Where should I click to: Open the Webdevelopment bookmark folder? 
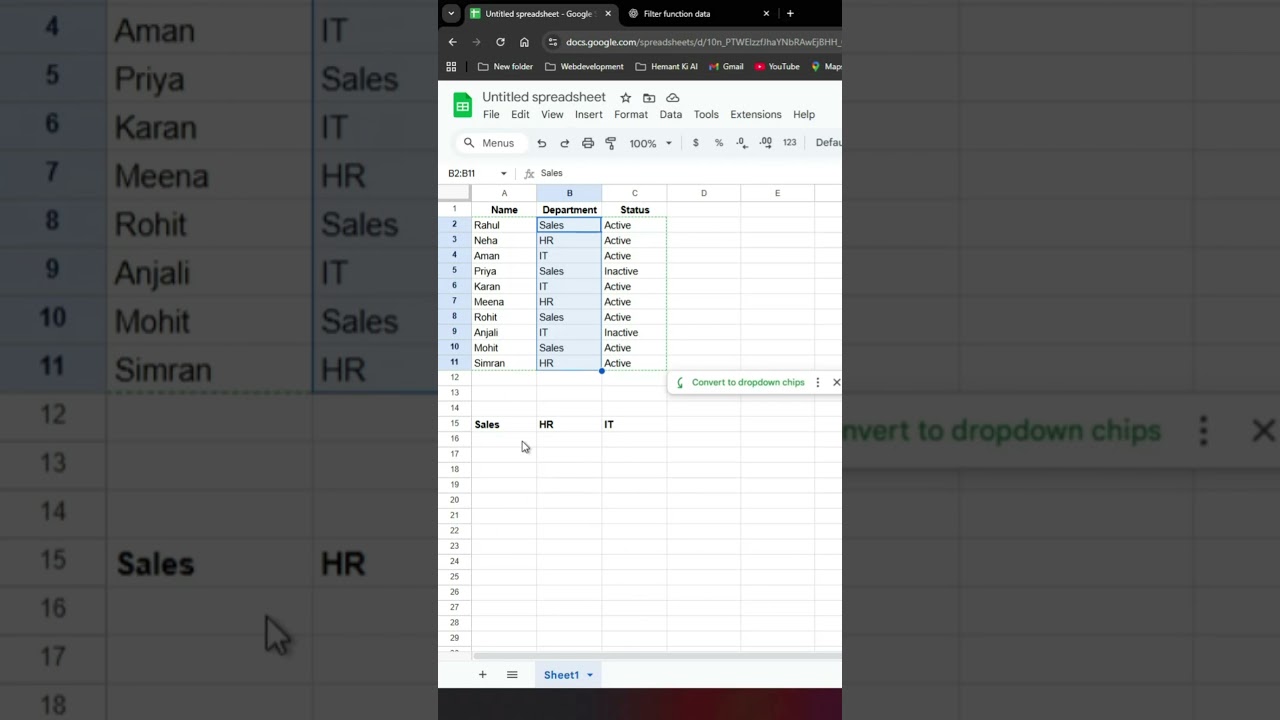click(x=584, y=67)
